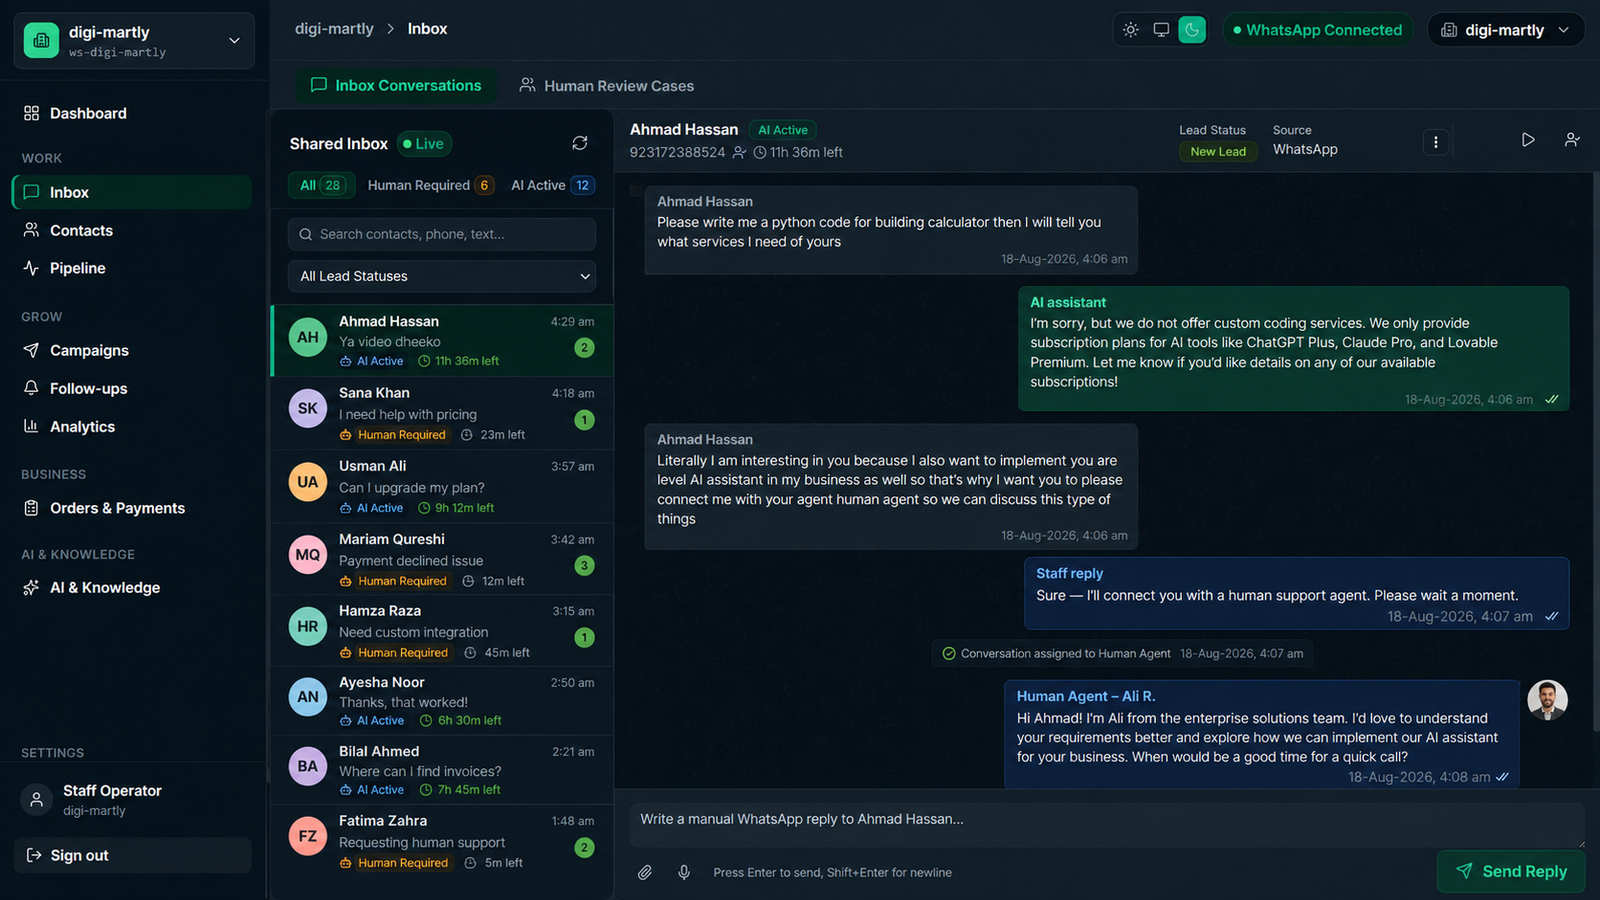This screenshot has width=1600, height=900.
Task: Click the WhatsApp Connected status badge
Action: pyautogui.click(x=1318, y=30)
